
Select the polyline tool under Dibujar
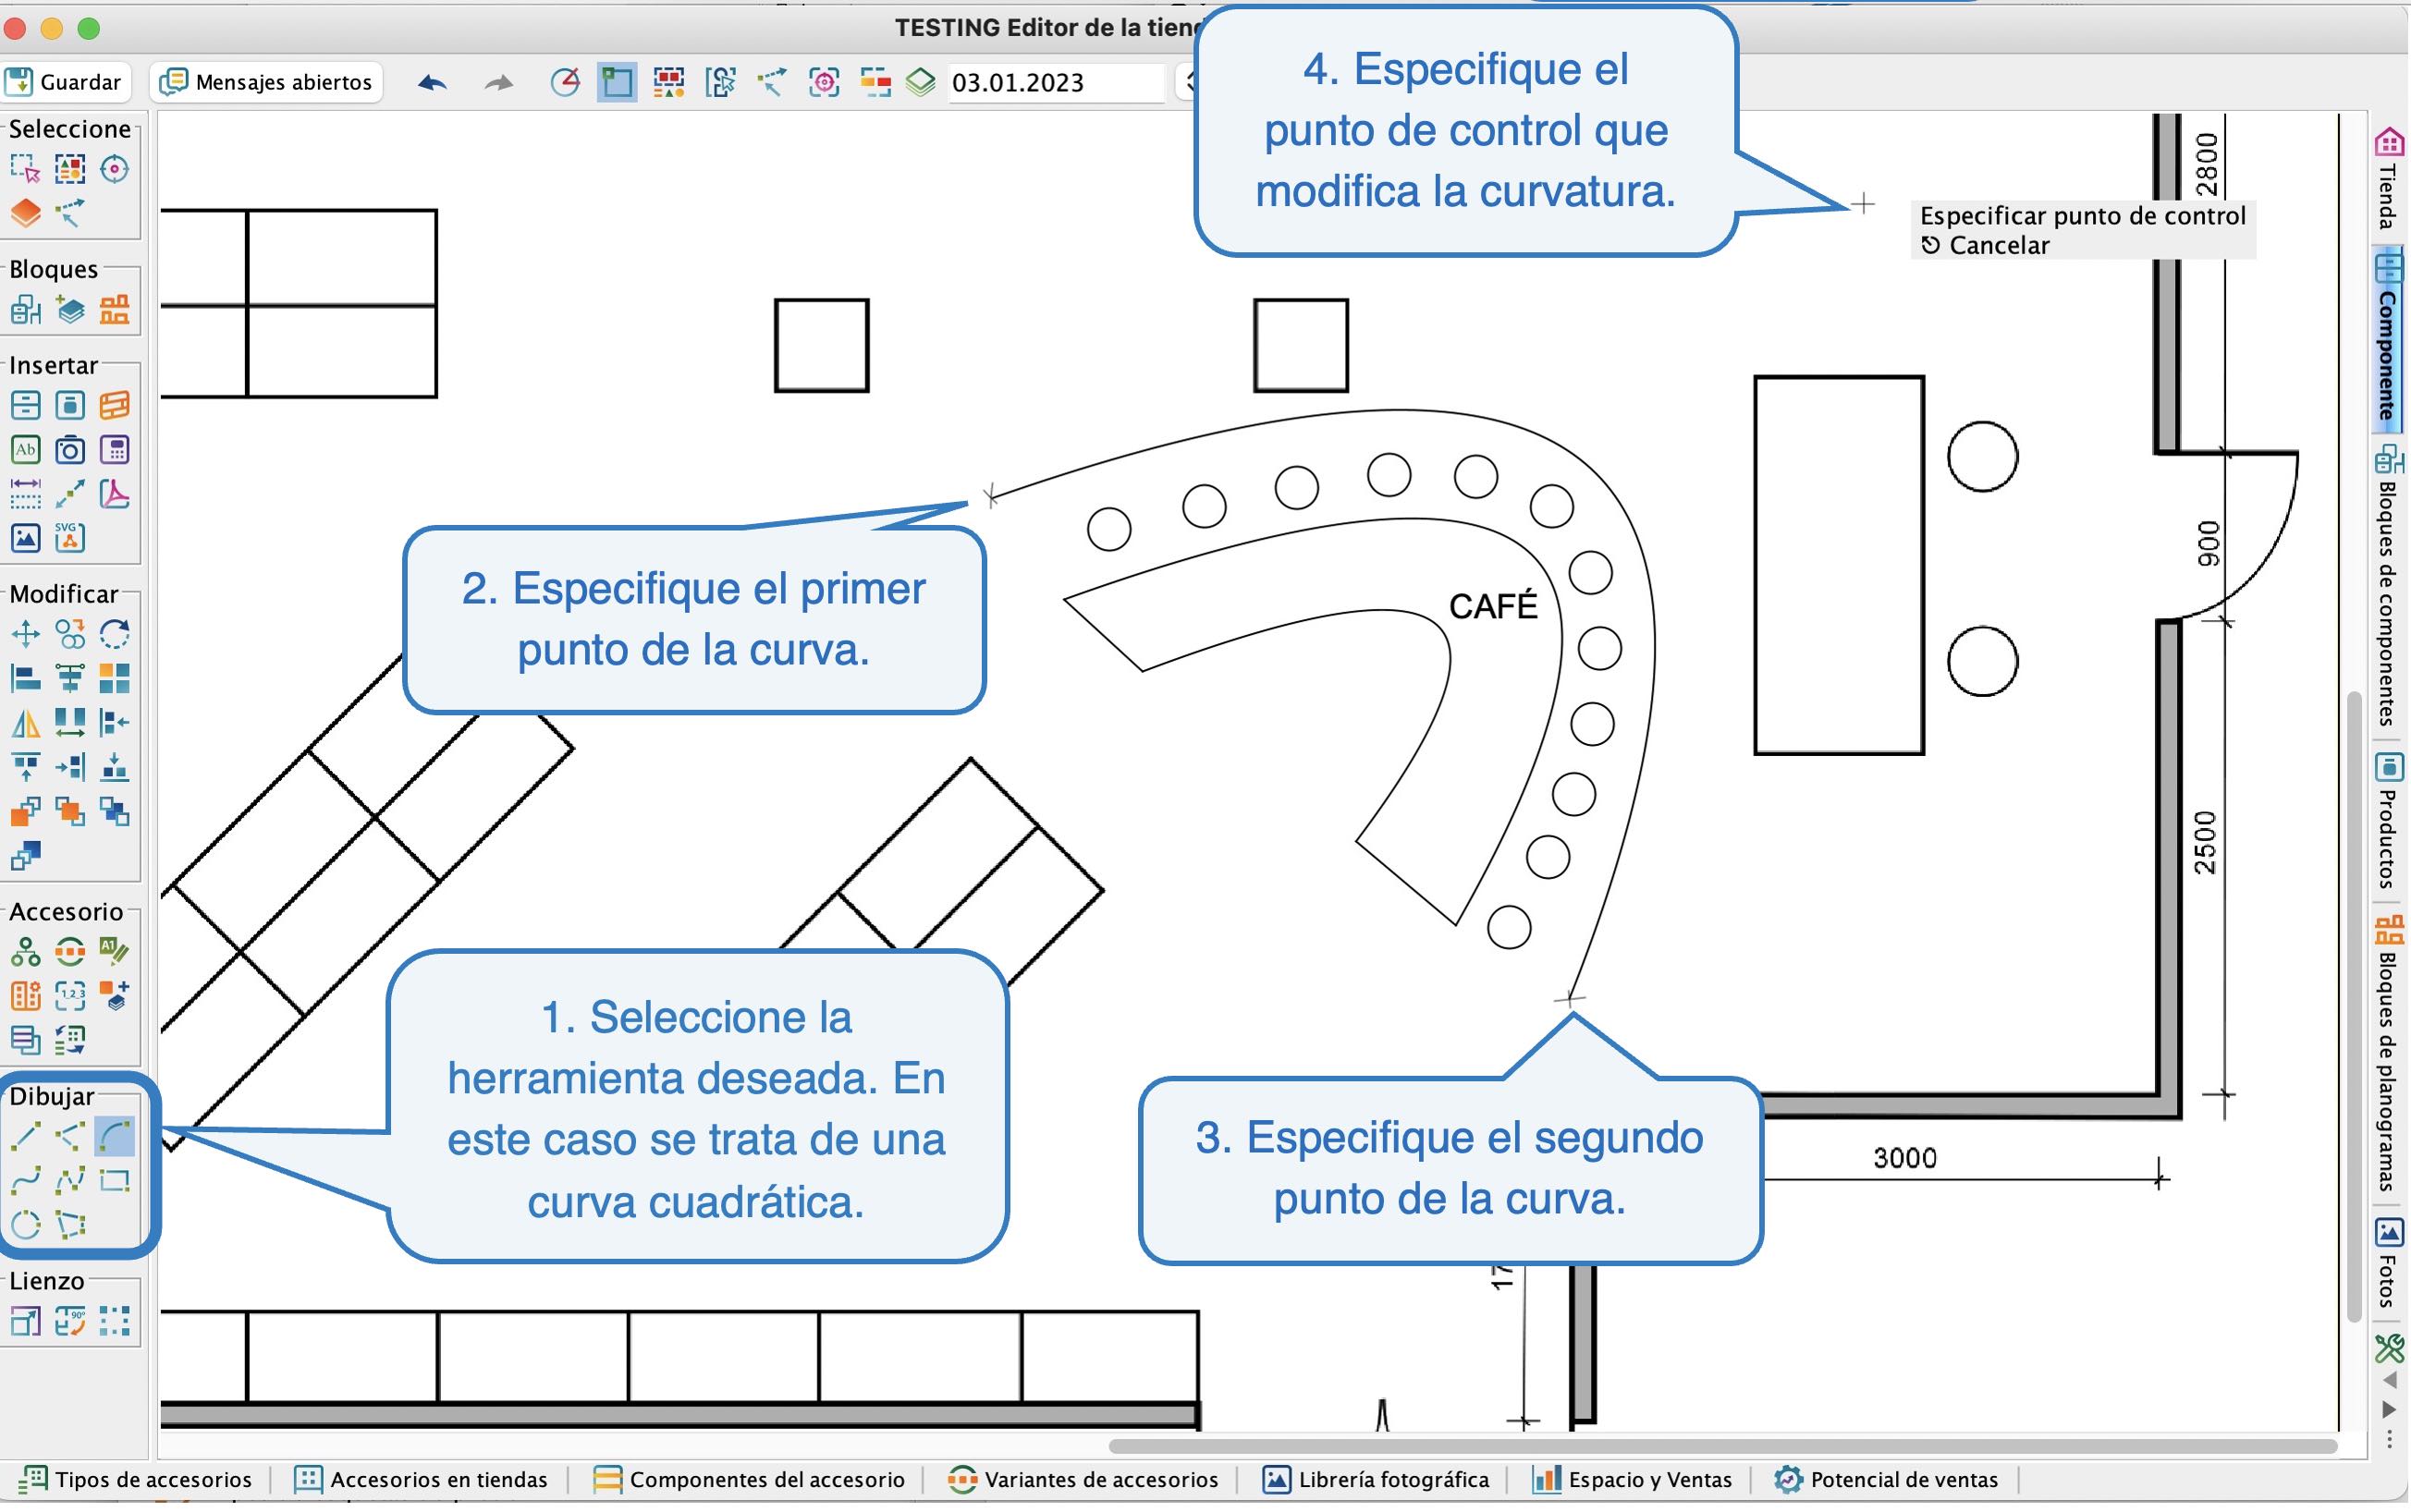coord(70,1137)
